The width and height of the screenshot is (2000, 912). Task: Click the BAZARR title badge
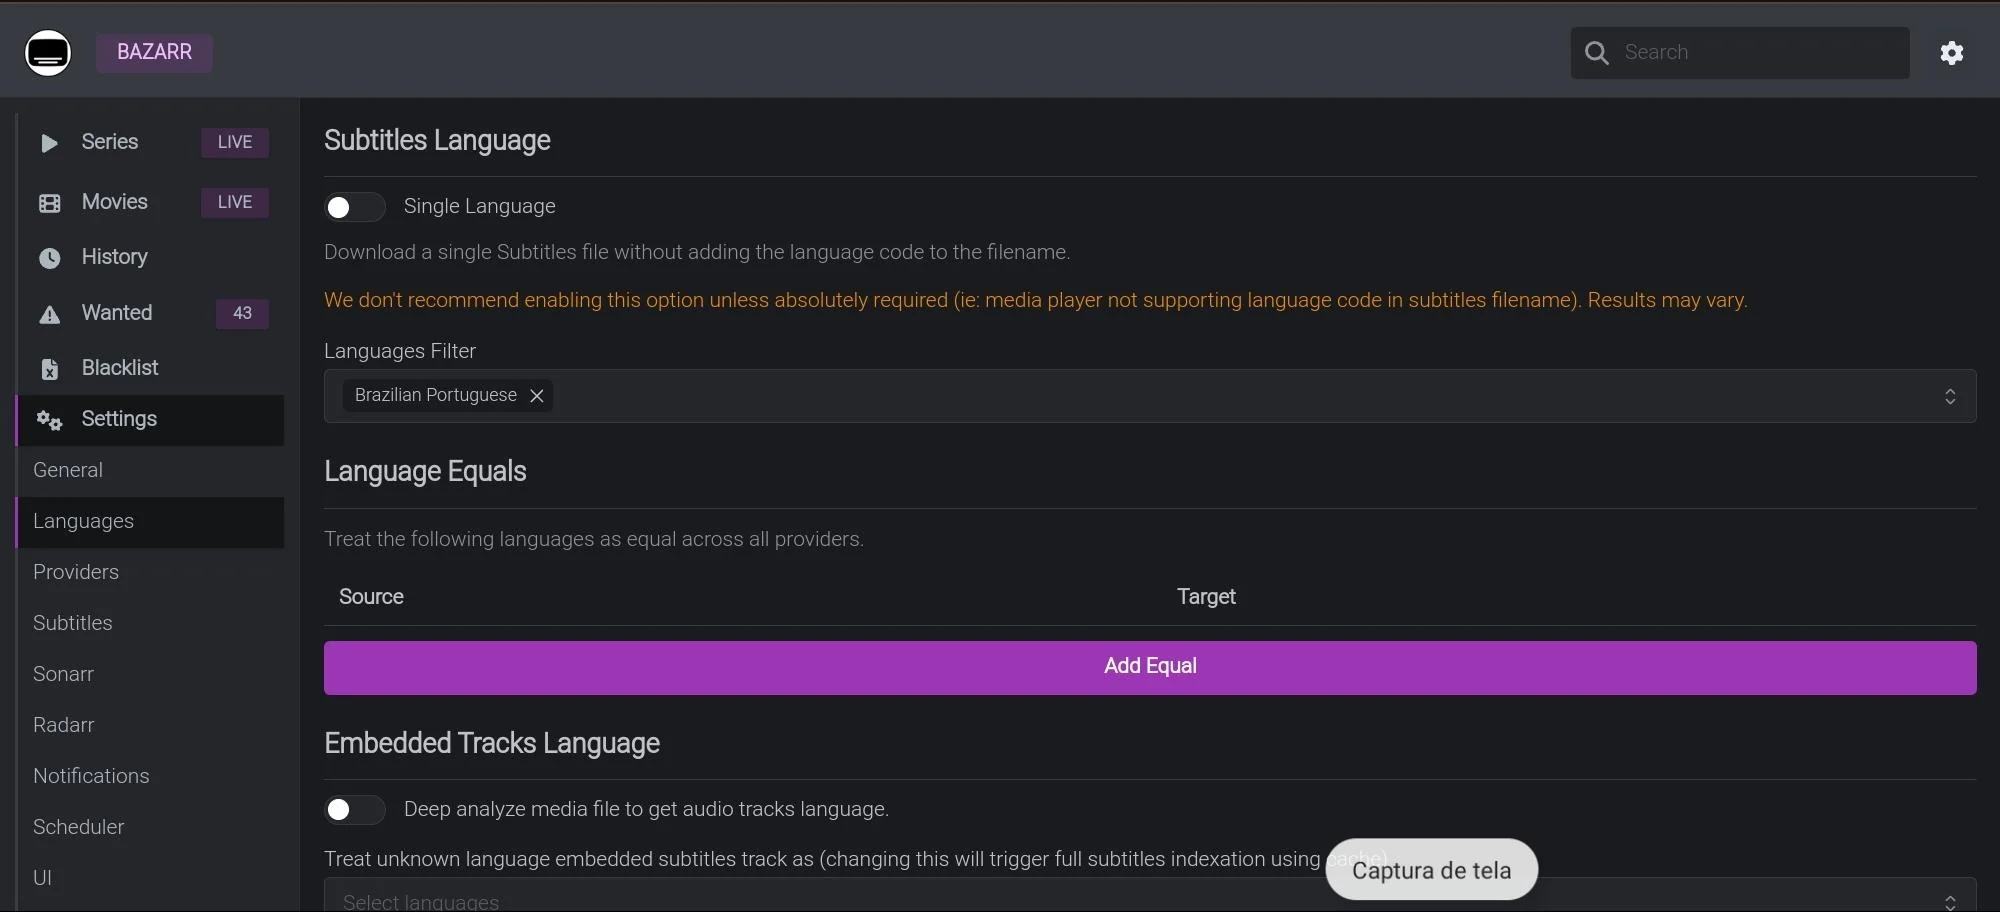tap(154, 52)
